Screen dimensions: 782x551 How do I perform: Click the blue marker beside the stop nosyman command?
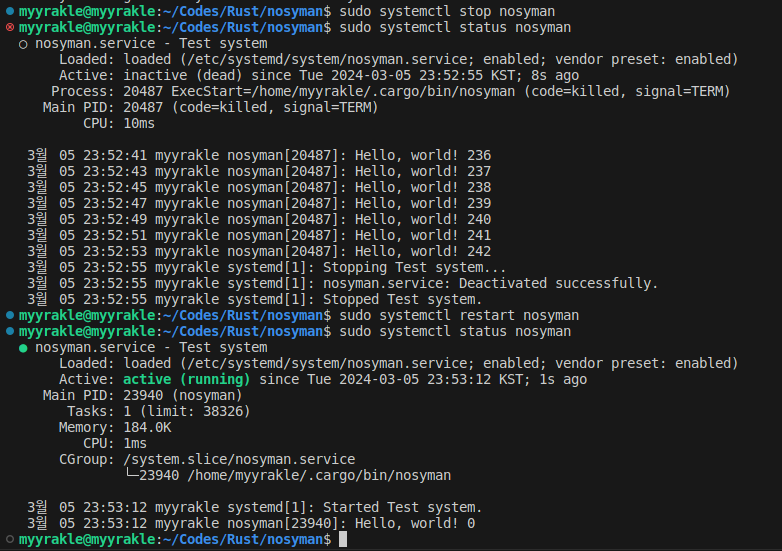[10, 11]
